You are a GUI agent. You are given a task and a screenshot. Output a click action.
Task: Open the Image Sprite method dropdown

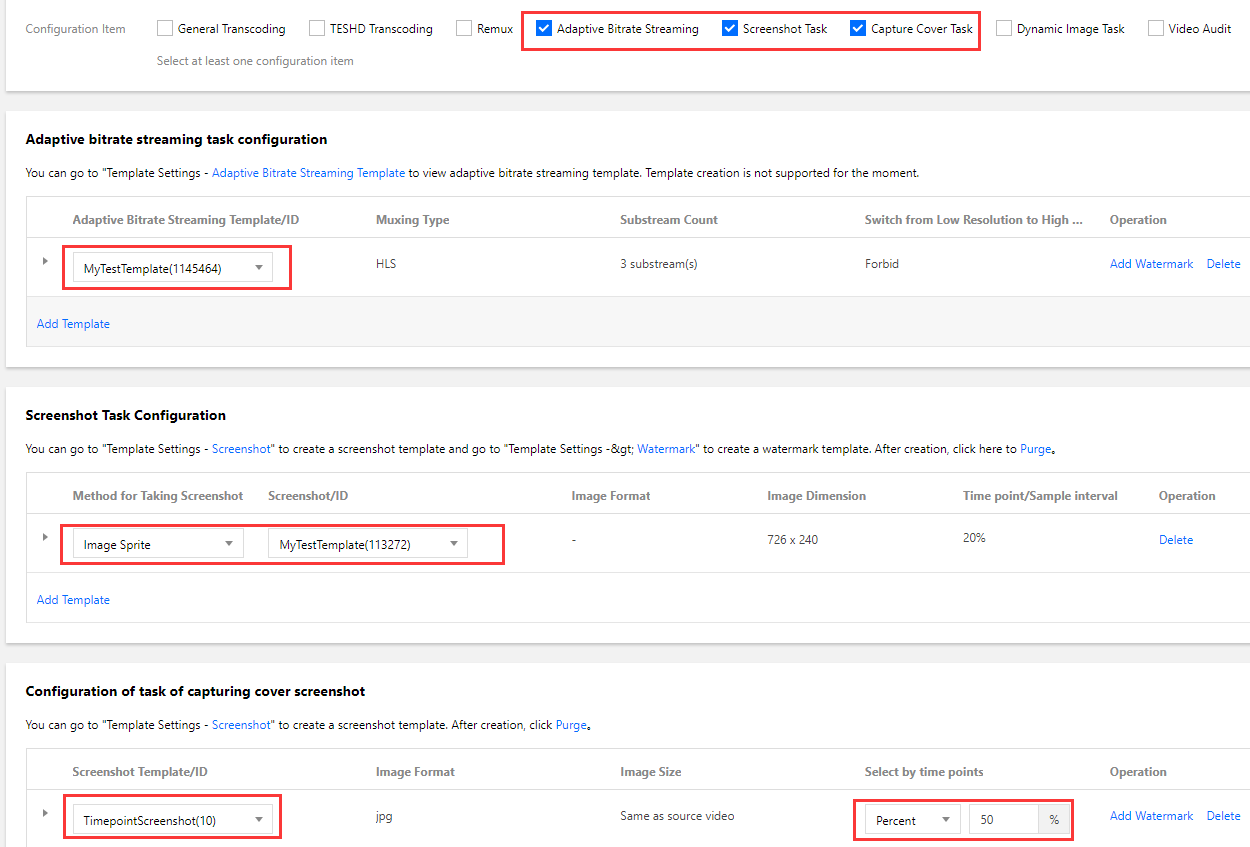coord(158,544)
